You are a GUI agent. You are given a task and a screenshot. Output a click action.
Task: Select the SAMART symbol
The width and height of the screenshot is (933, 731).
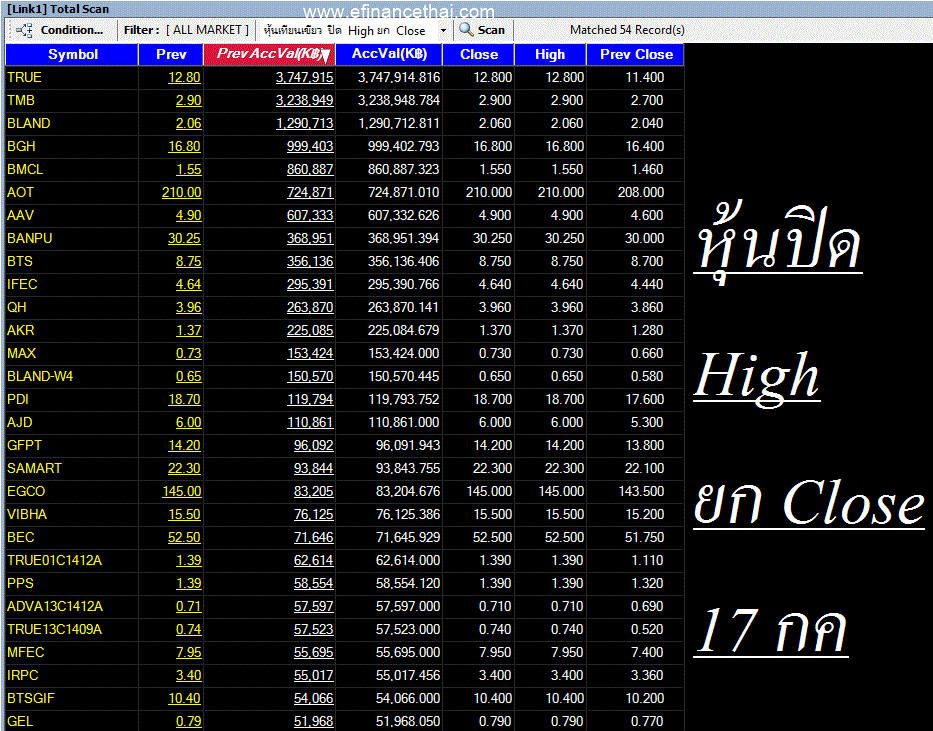click(x=35, y=469)
